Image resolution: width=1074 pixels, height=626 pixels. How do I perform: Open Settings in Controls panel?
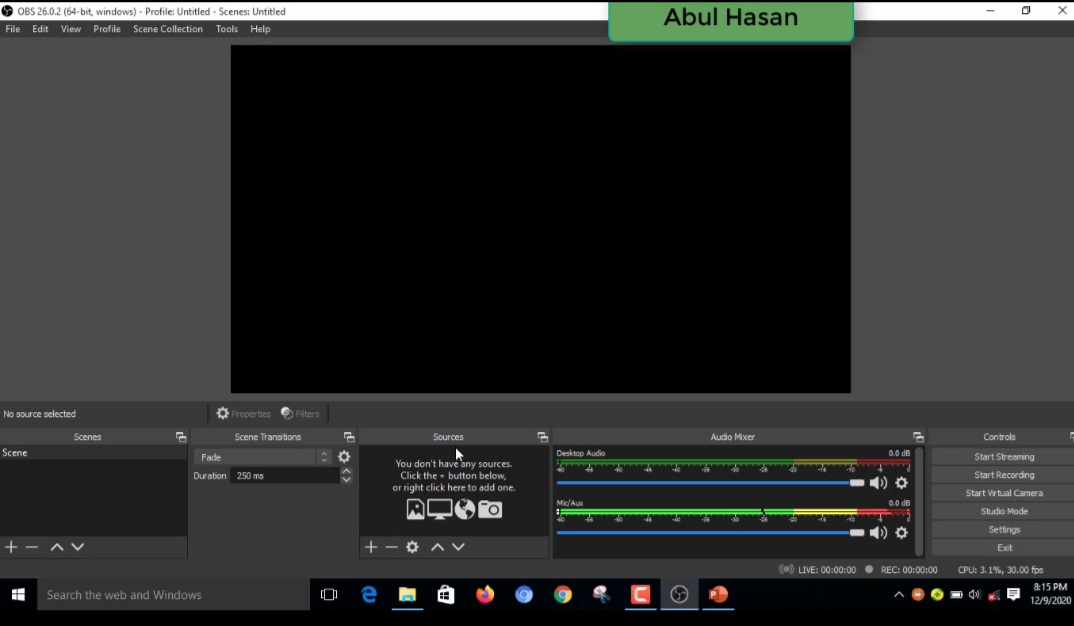(x=1003, y=529)
